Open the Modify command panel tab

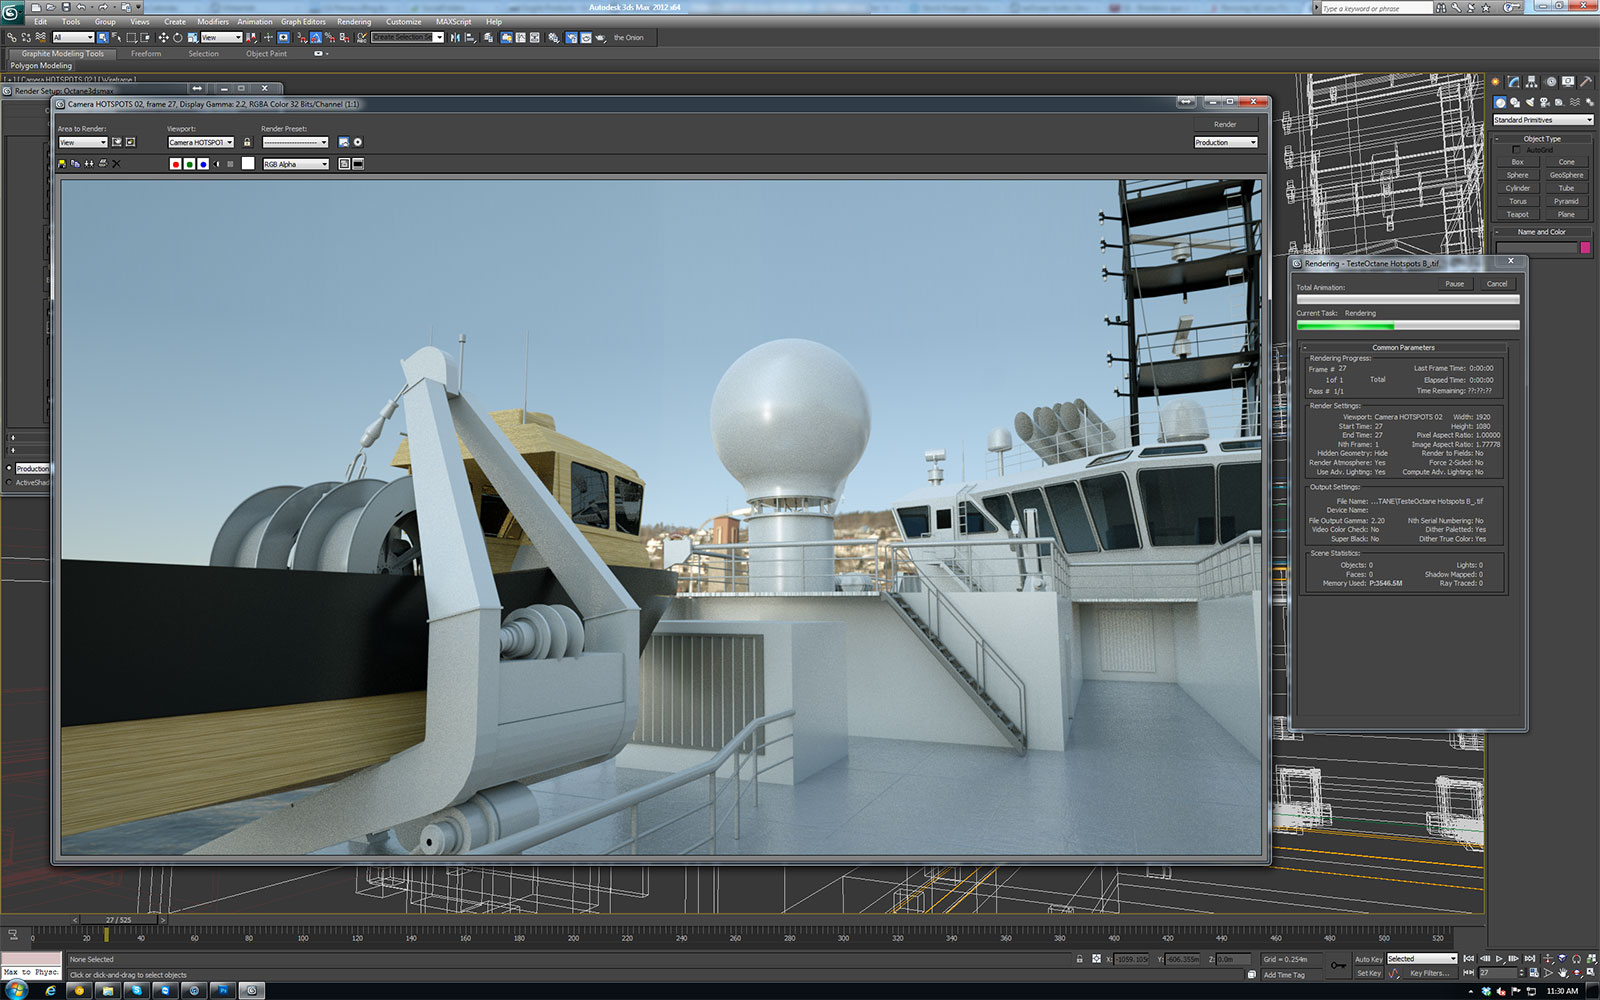[1514, 82]
